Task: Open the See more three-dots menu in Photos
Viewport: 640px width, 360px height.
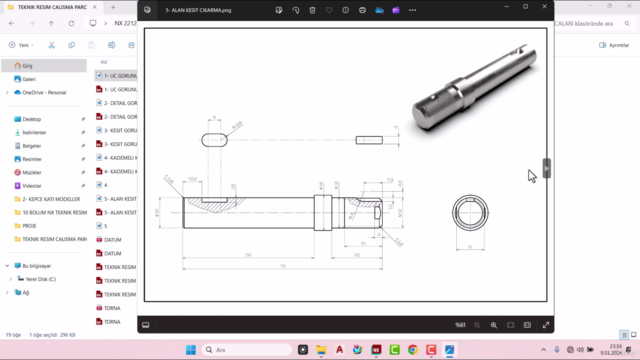Action: click(413, 10)
